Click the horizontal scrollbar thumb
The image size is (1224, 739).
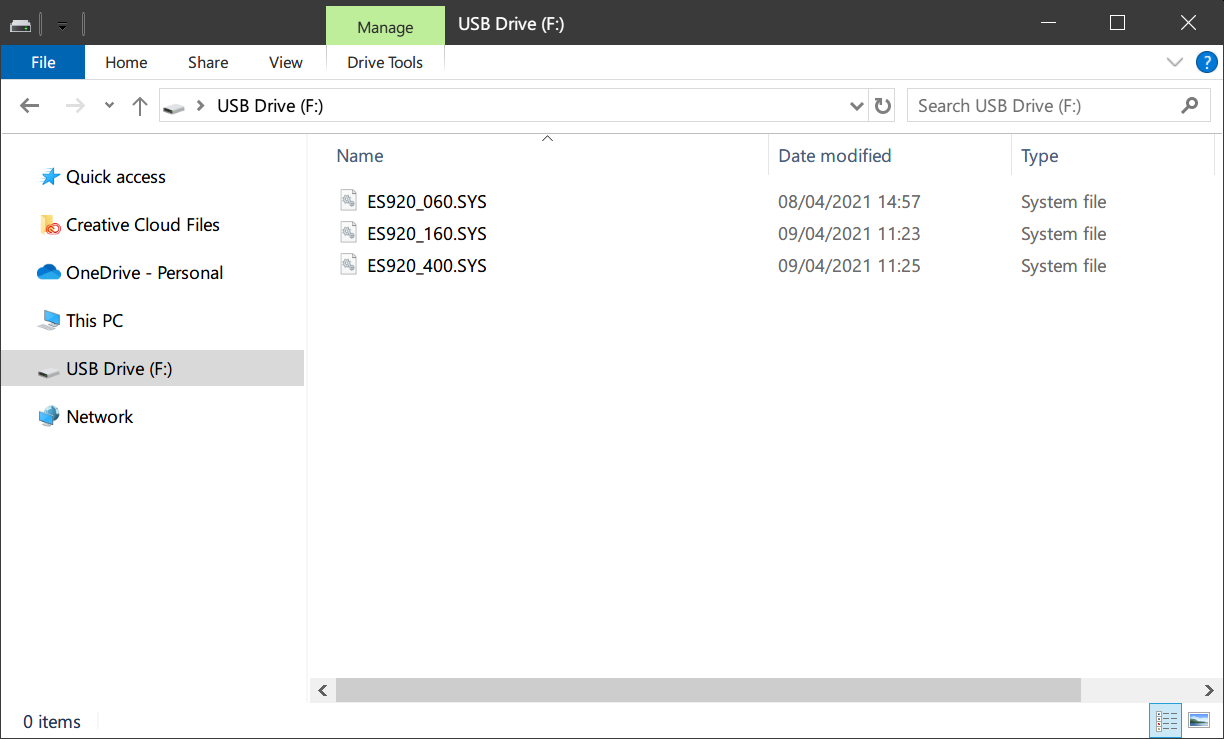(x=708, y=690)
